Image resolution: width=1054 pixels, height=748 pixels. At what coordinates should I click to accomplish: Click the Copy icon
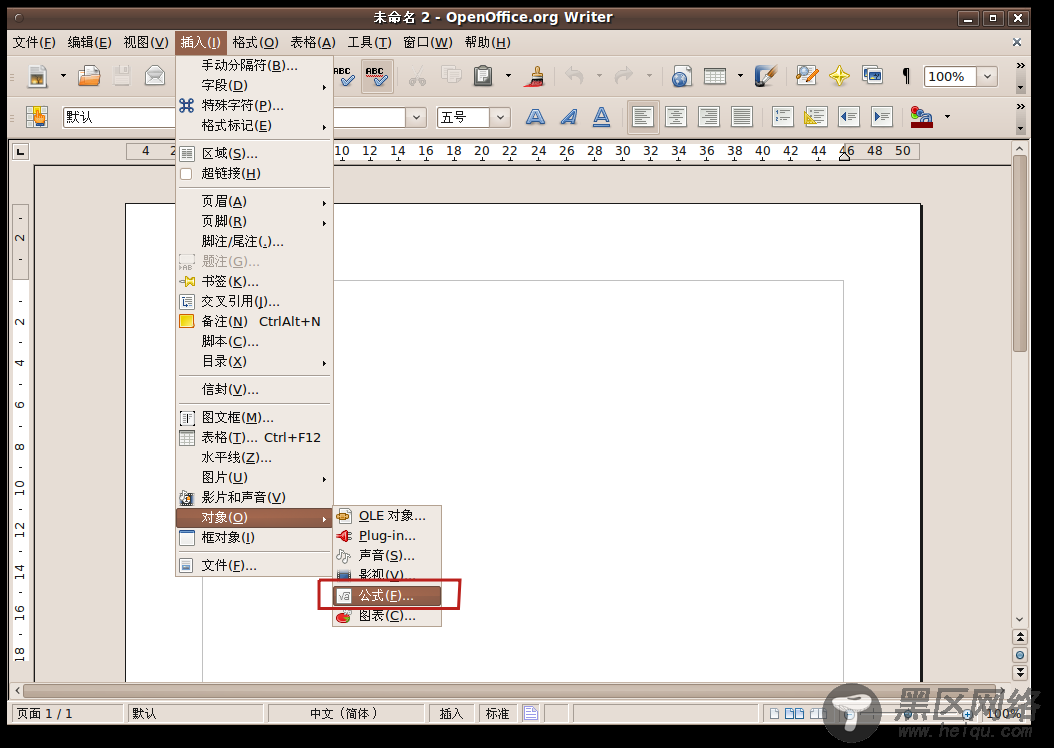click(x=450, y=76)
